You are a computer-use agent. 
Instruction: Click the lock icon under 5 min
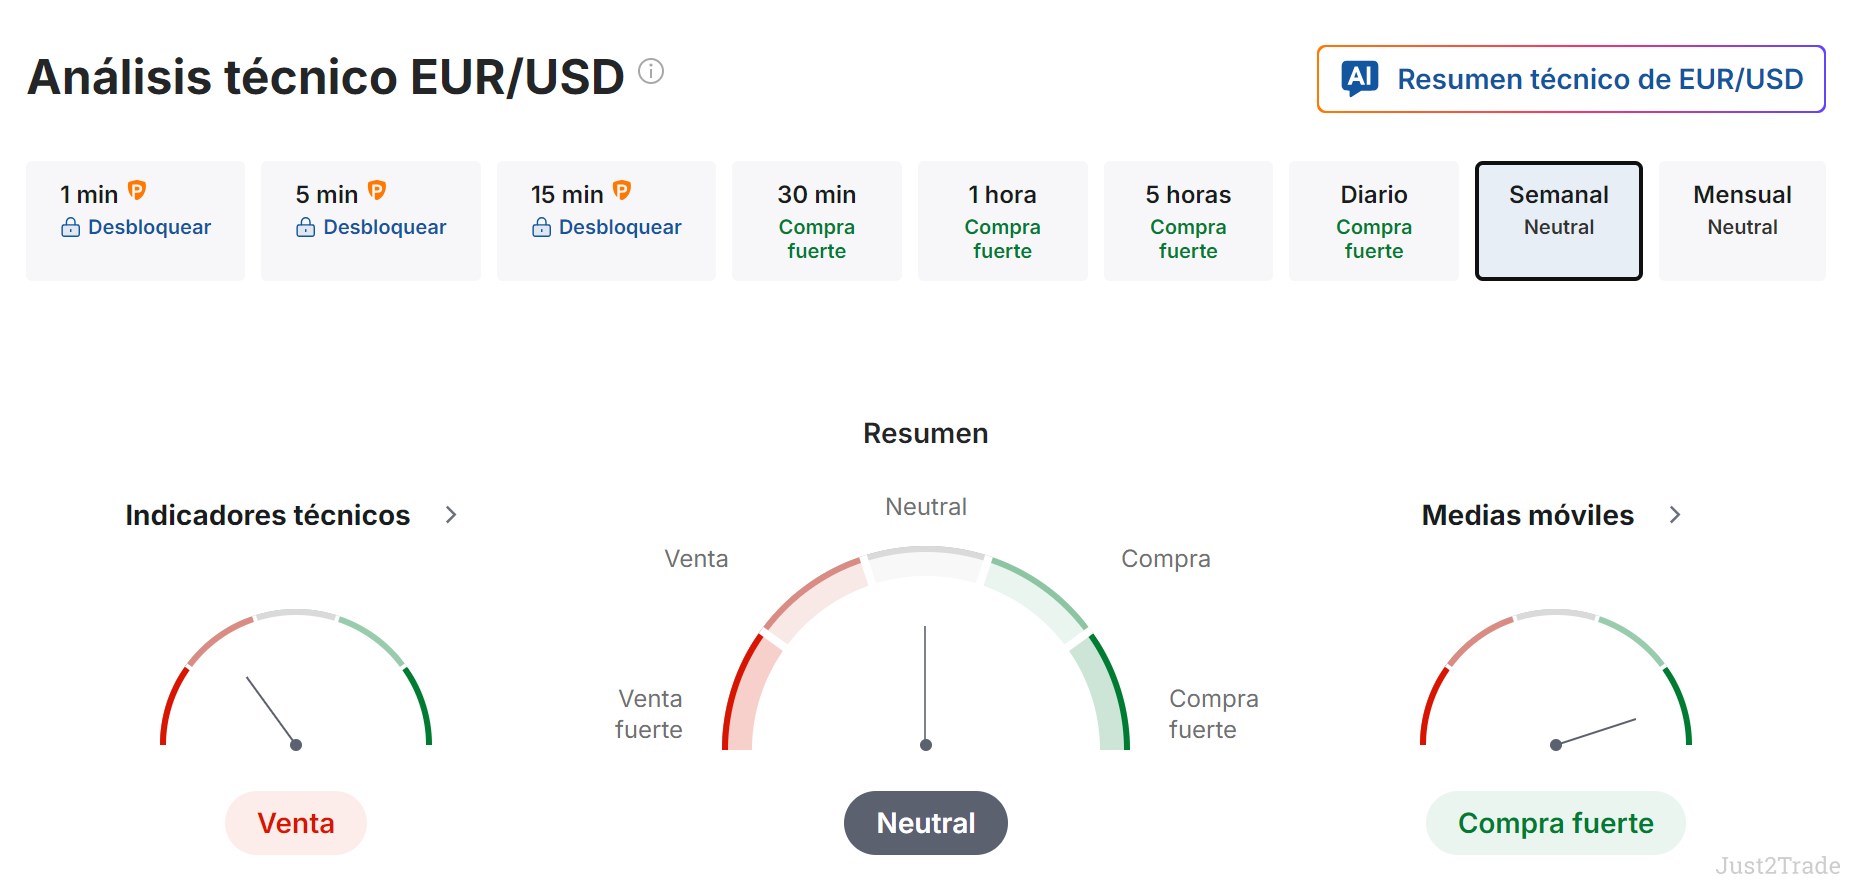306,227
